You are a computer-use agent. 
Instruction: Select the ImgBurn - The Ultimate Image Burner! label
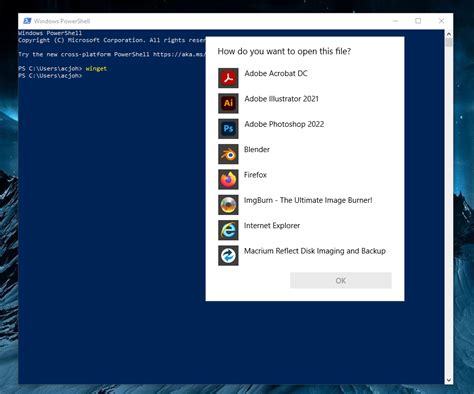308,200
